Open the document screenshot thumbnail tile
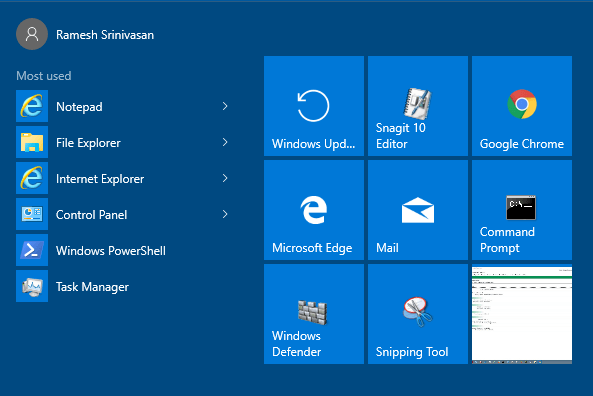 (x=522, y=314)
